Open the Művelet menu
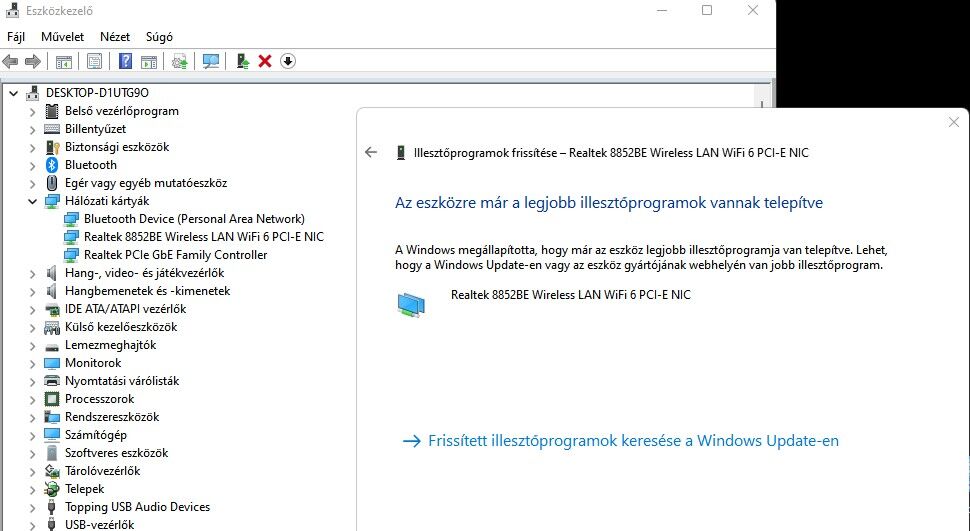Image resolution: width=970 pixels, height=531 pixels. [x=62, y=37]
